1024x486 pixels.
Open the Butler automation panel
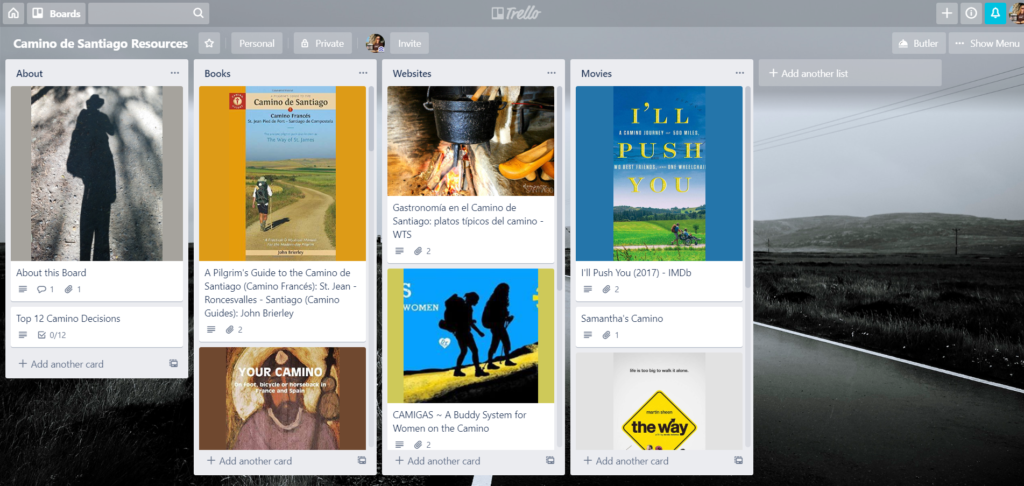click(x=918, y=44)
